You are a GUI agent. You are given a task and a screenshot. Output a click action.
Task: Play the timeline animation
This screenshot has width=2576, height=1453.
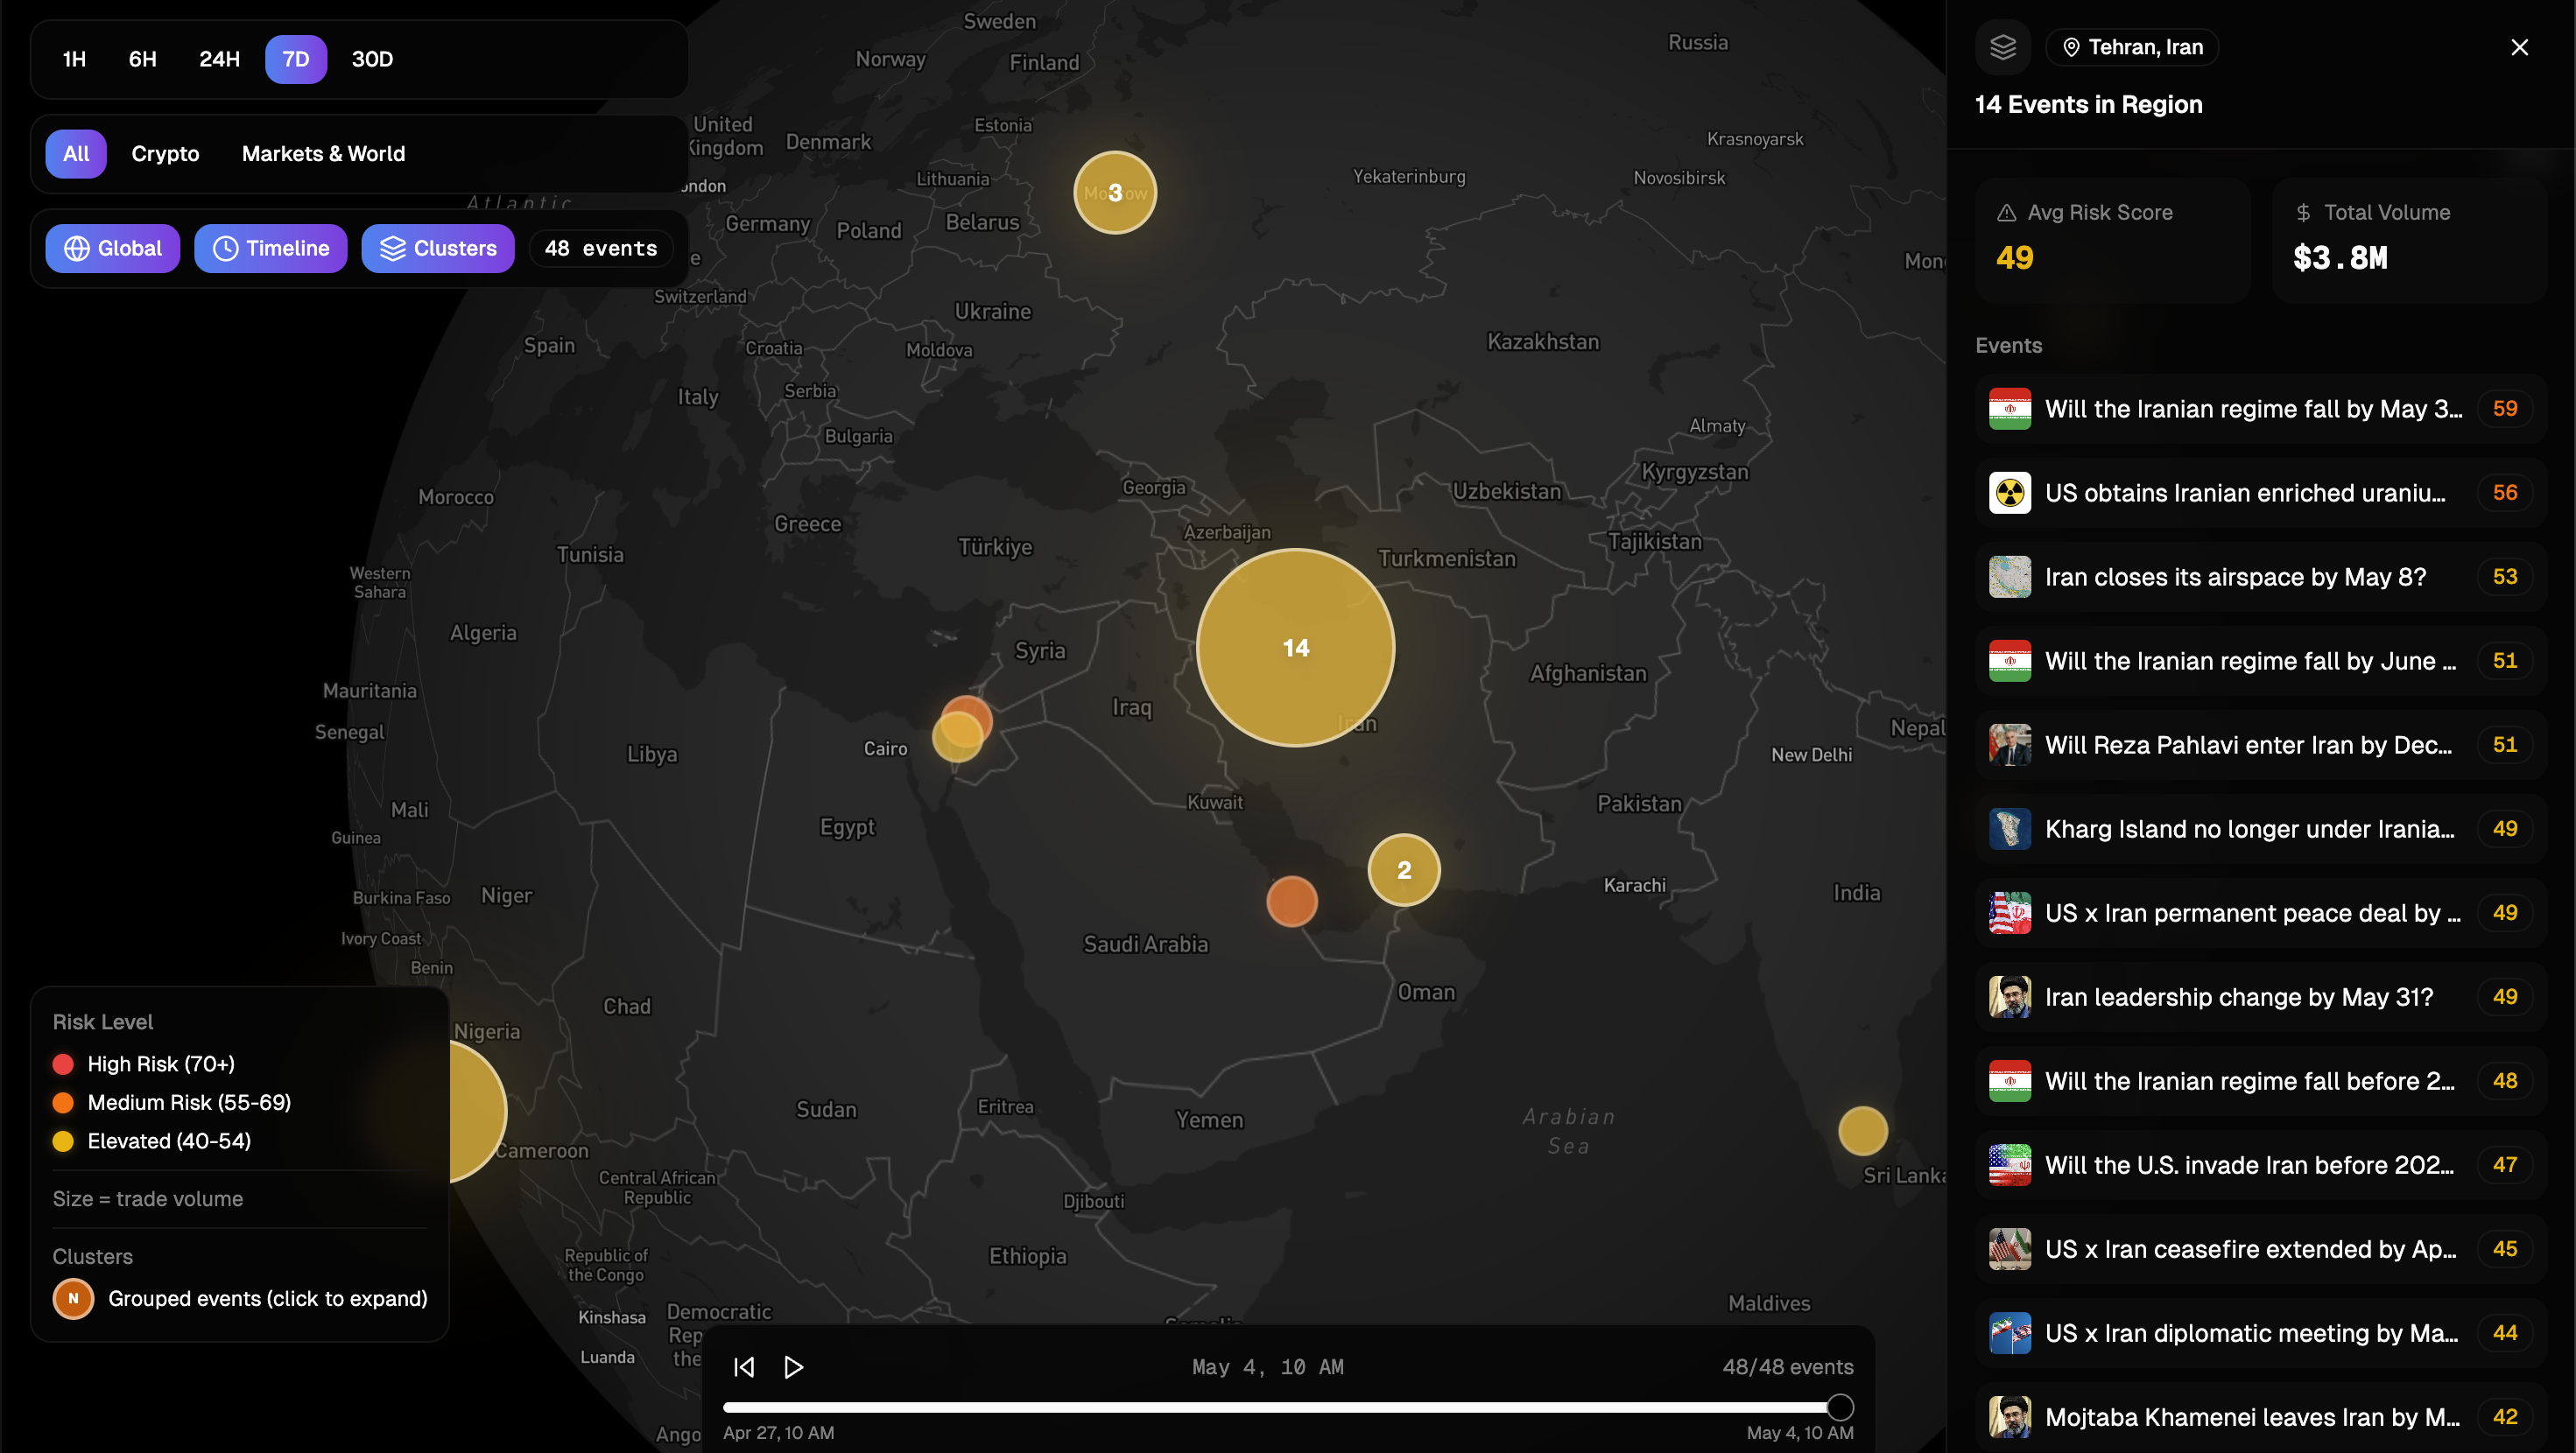coord(794,1367)
